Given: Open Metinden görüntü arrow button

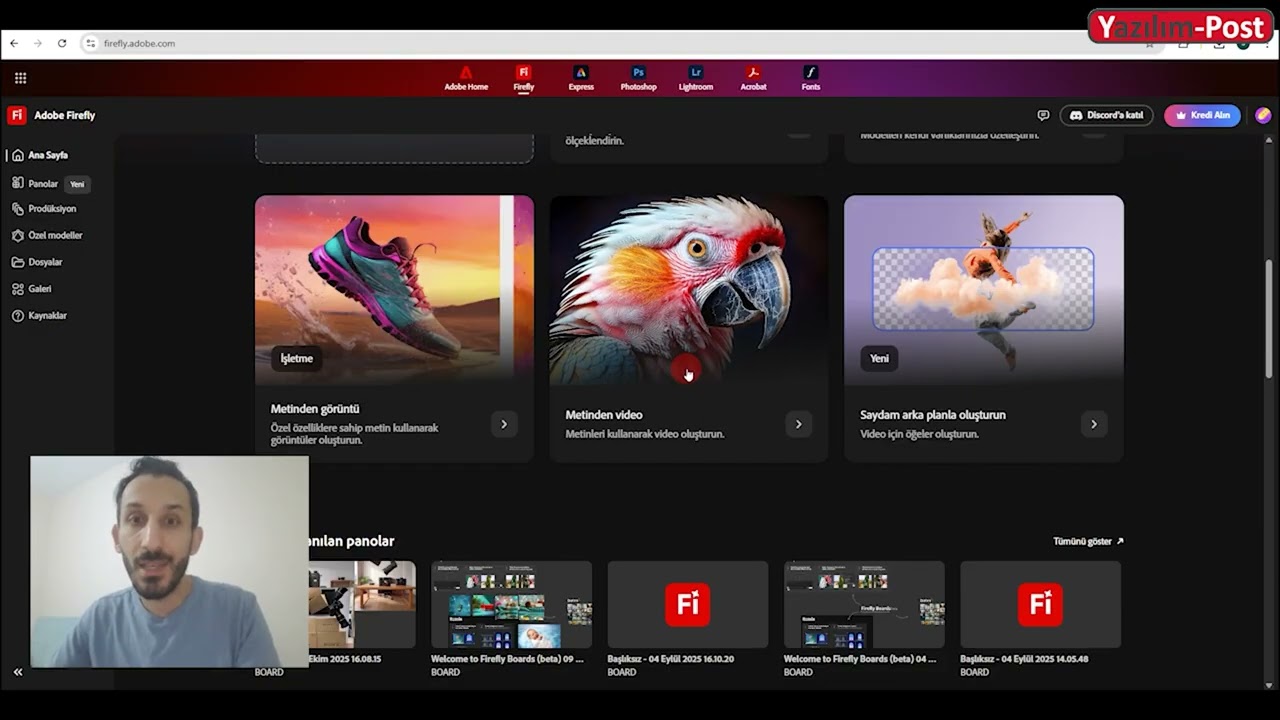Looking at the screenshot, I should tap(504, 424).
